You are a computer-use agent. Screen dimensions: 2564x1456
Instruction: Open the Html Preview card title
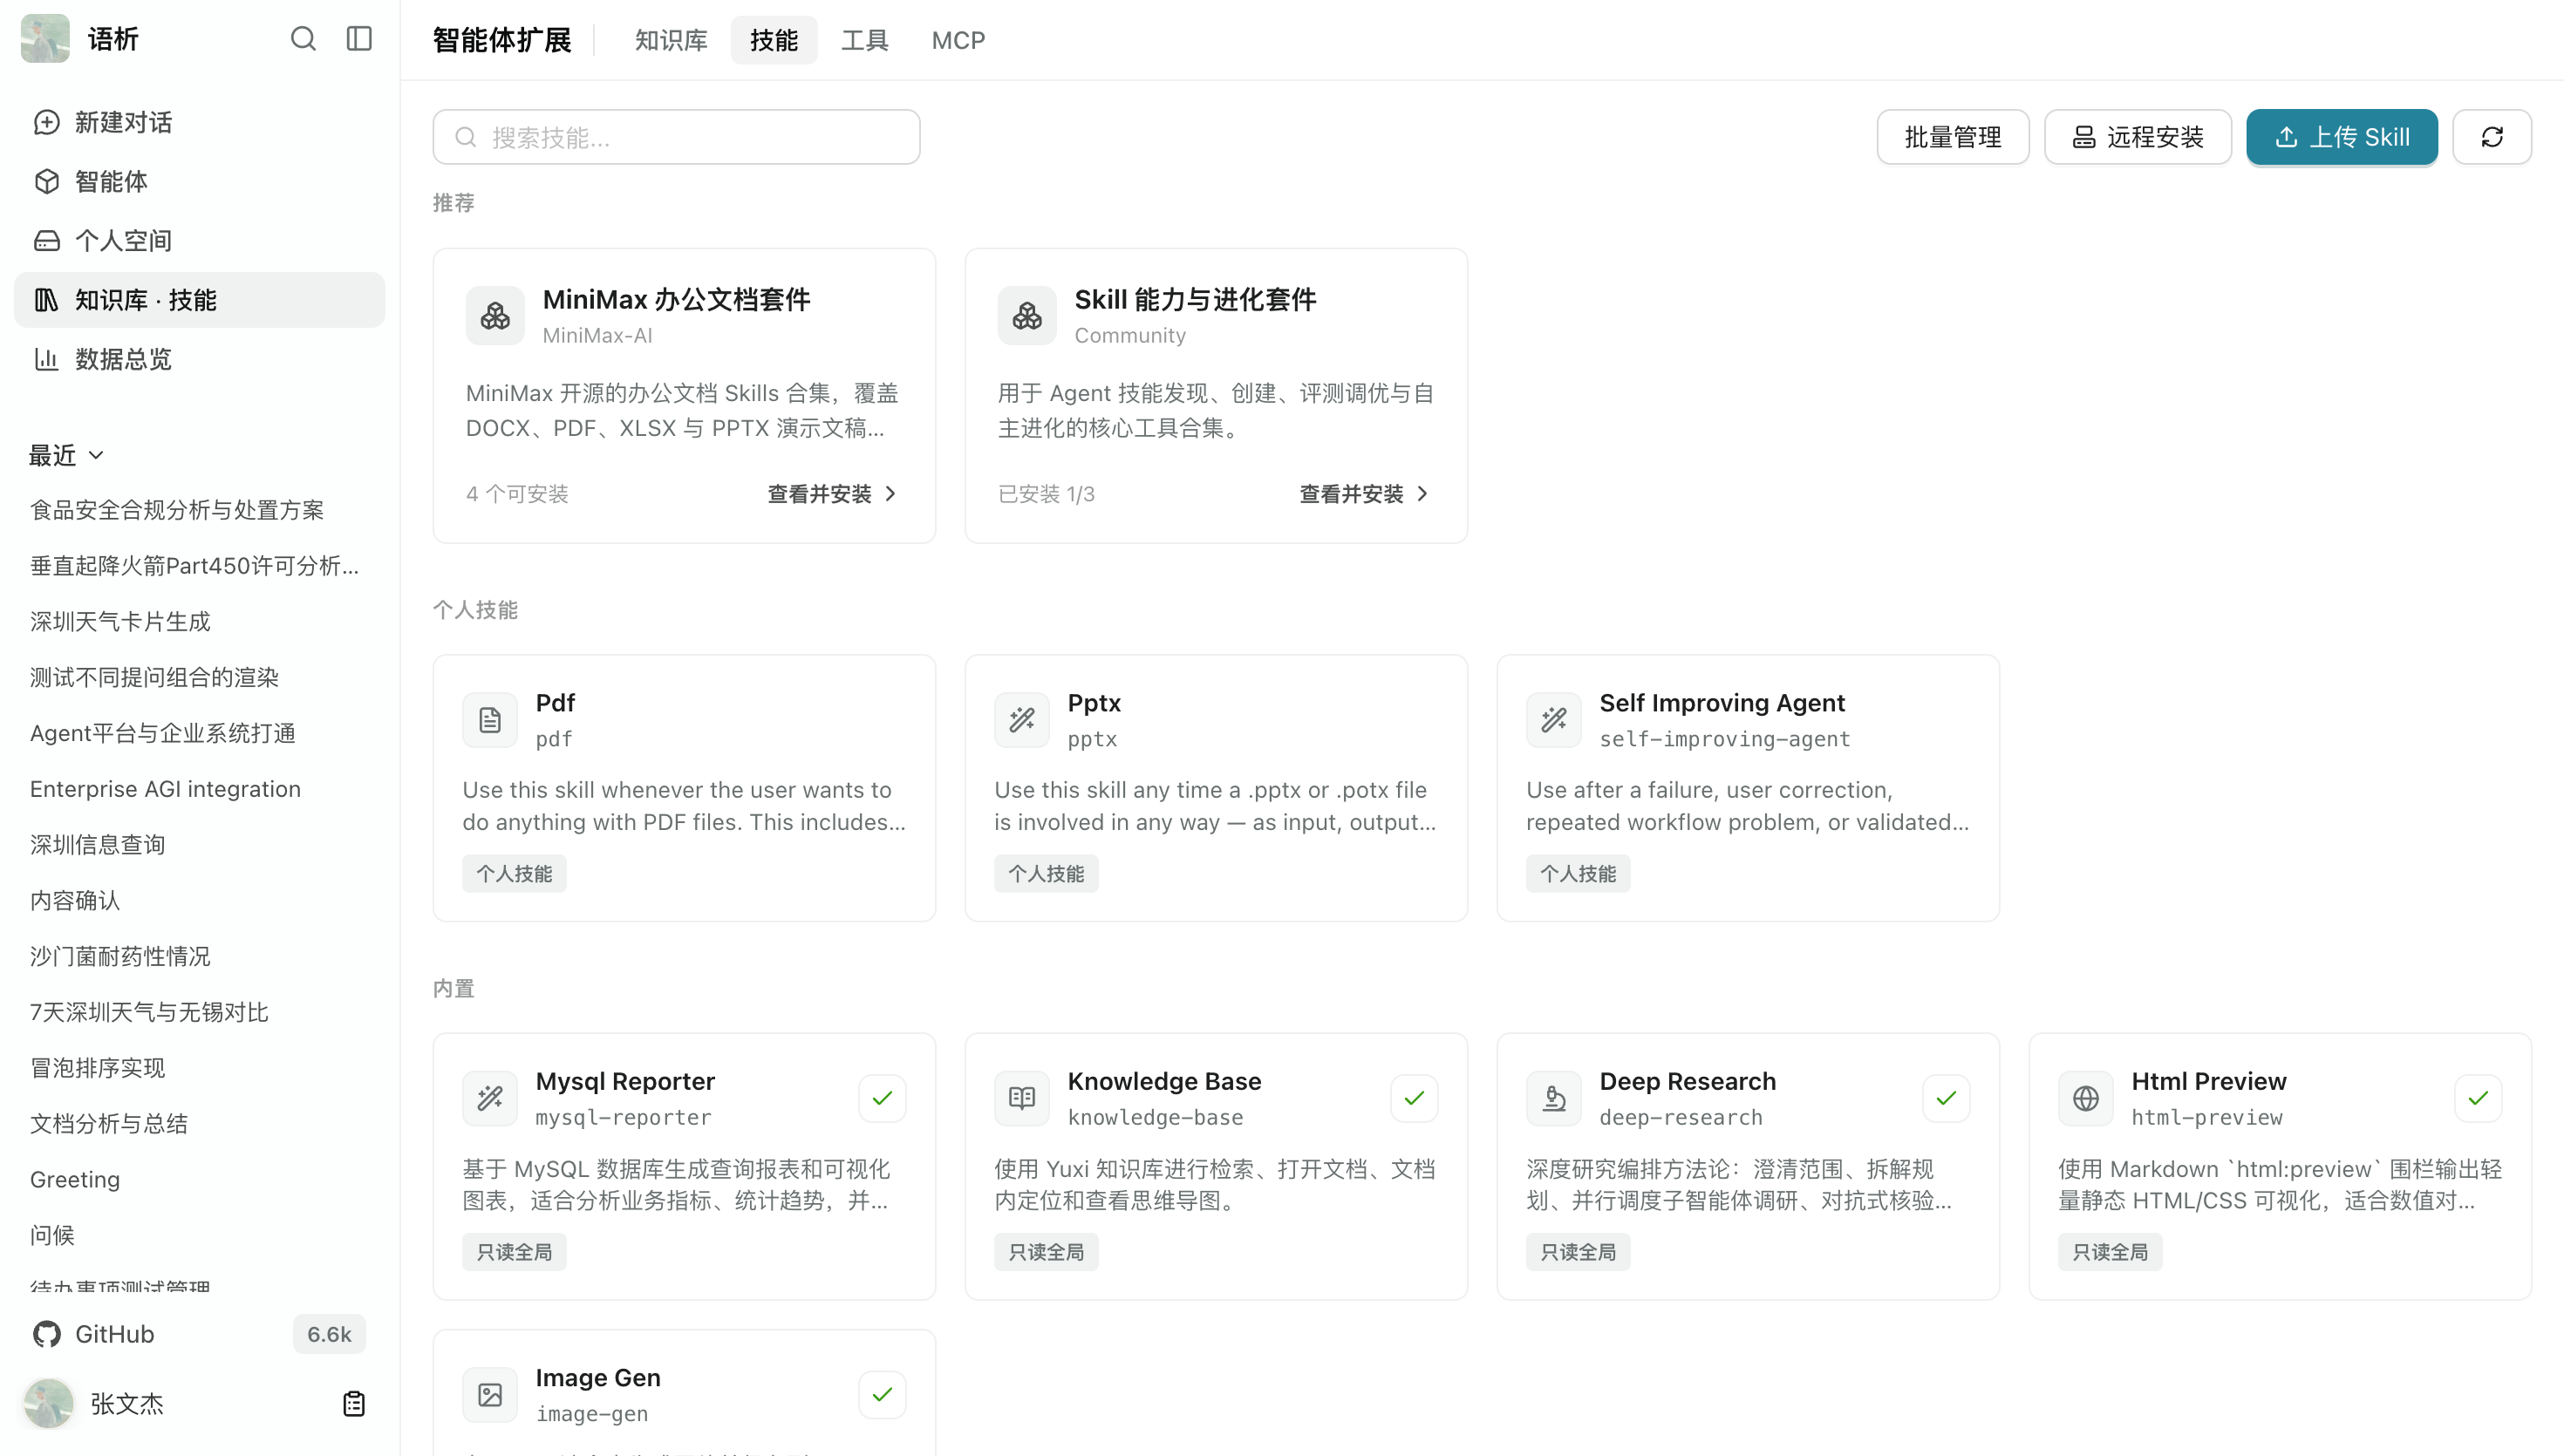coord(2208,1081)
